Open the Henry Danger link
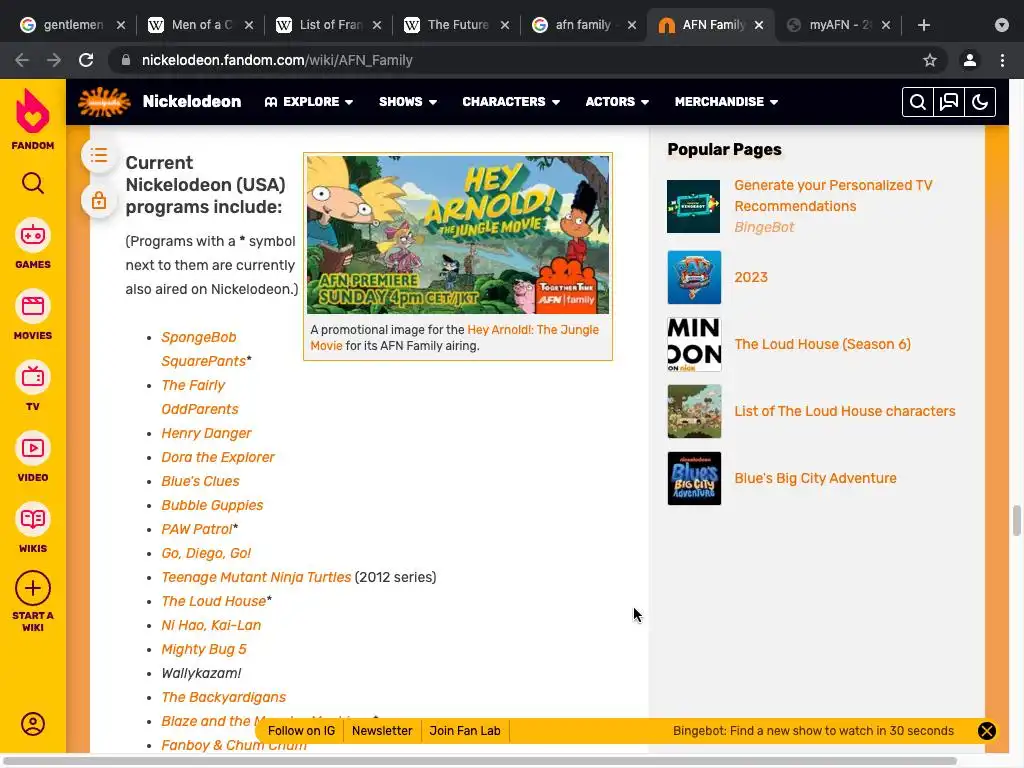1024x768 pixels. click(x=206, y=434)
